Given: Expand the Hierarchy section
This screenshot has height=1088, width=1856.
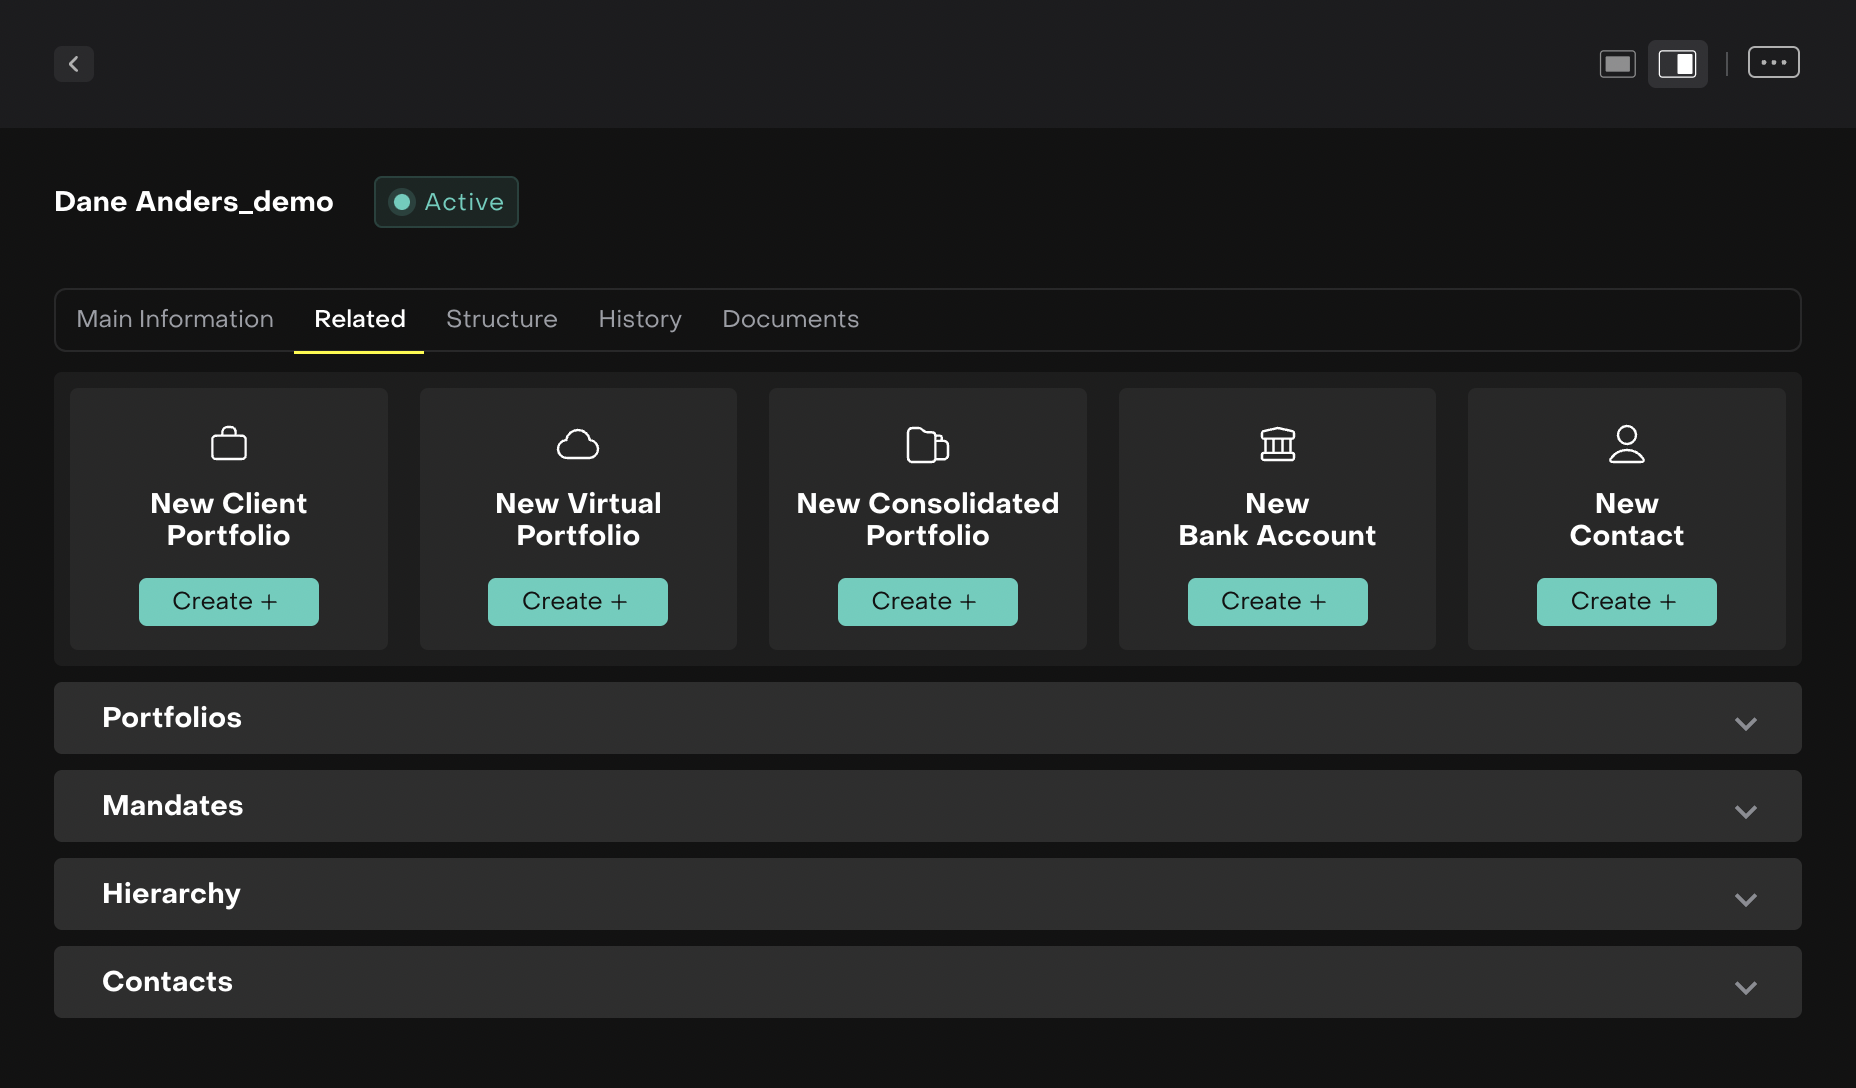Looking at the screenshot, I should pos(1745,899).
